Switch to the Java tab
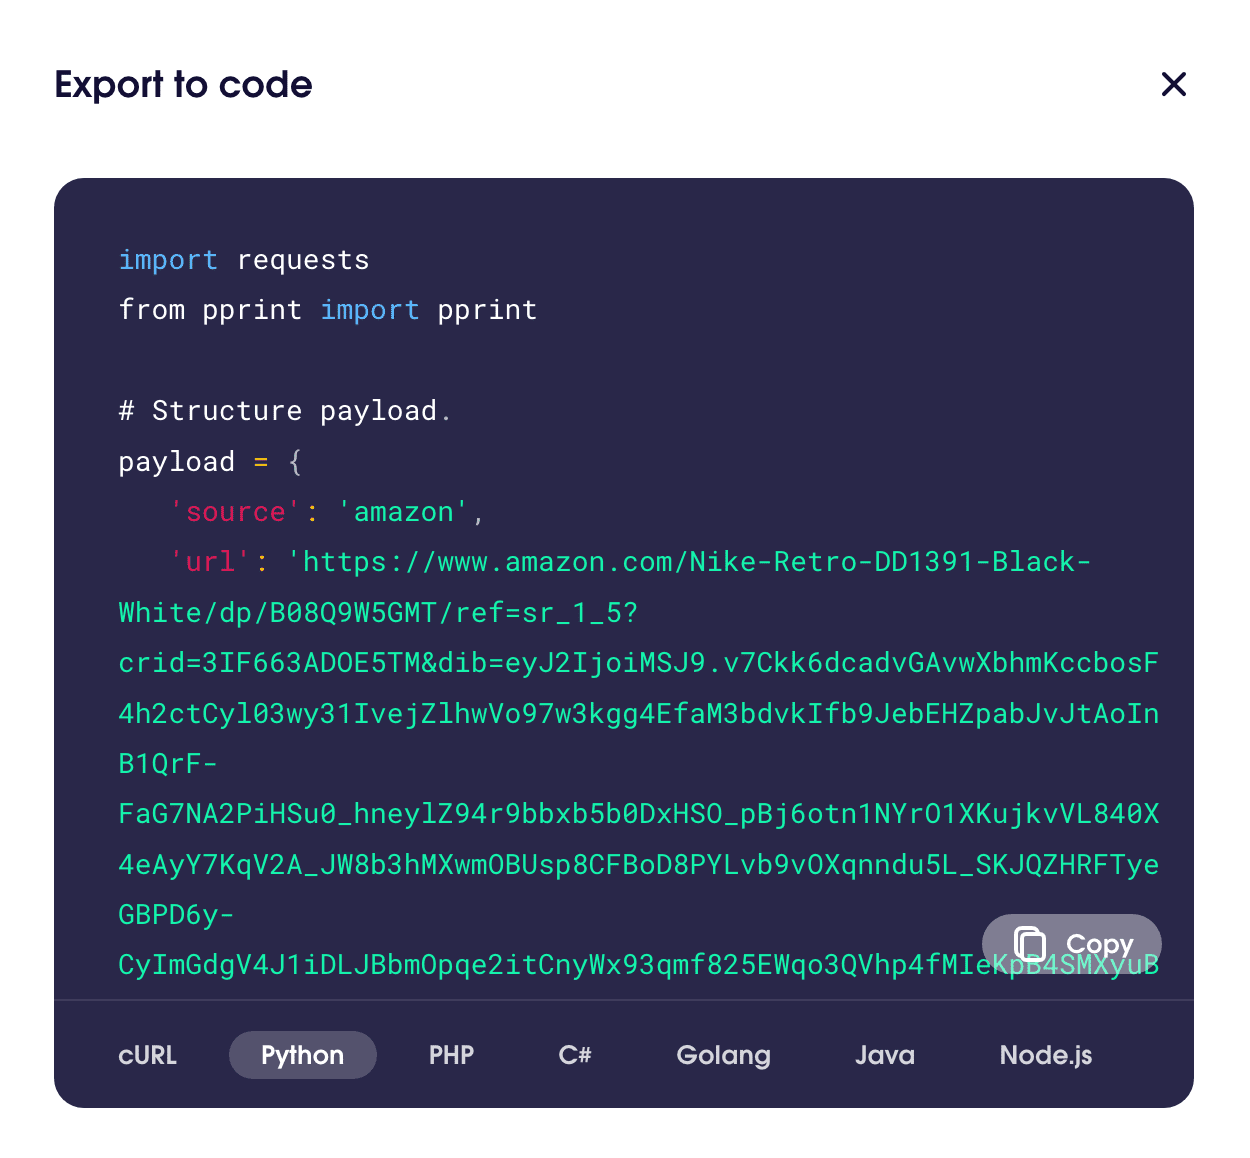Screen dimensions: 1250x1158 point(884,1055)
